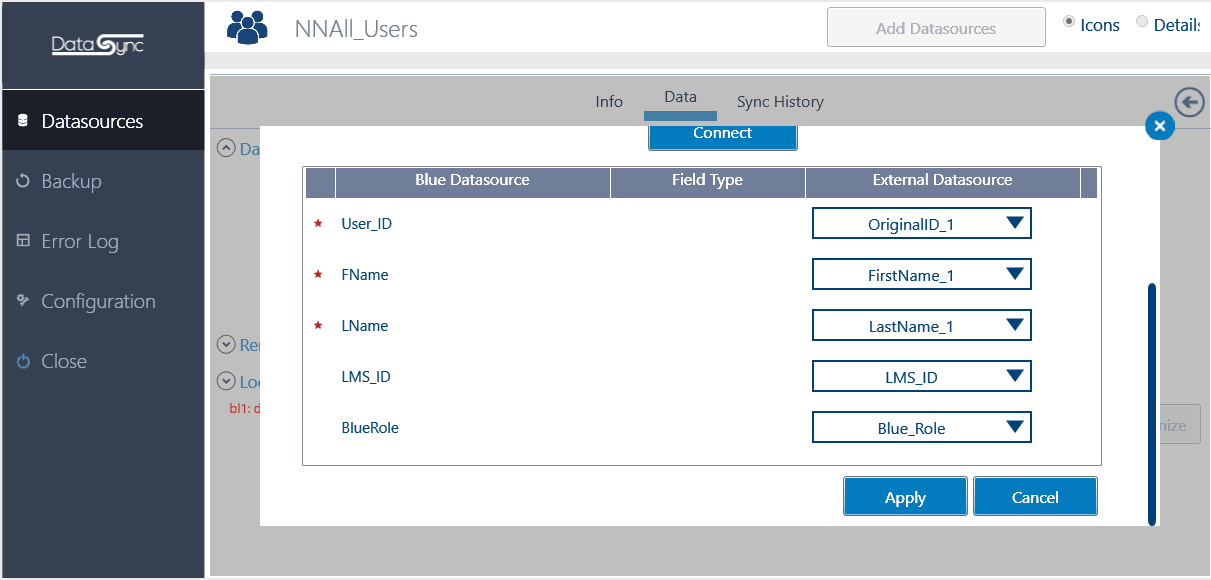Click the NNAll_Users group icon
This screenshot has width=1211, height=580.
247,27
